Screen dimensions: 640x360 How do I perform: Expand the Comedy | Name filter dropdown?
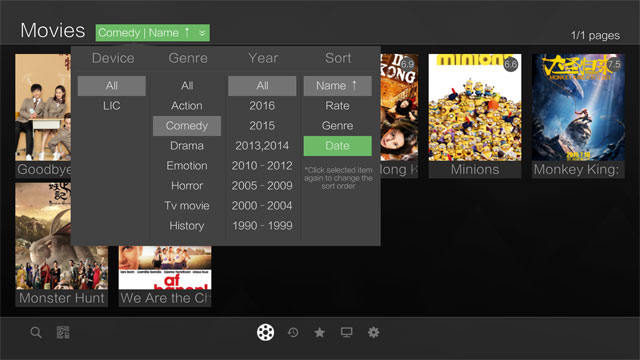tap(153, 33)
